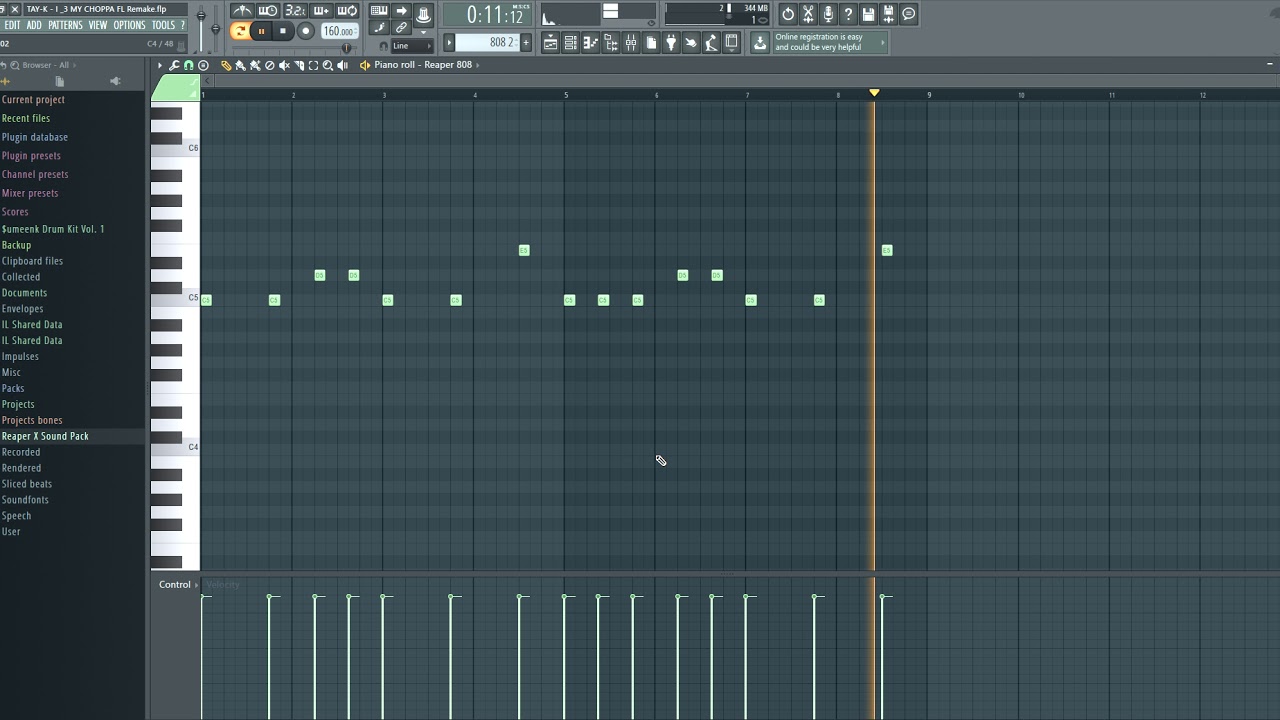Open the ADD menu
This screenshot has width=1280, height=720.
click(x=34, y=25)
